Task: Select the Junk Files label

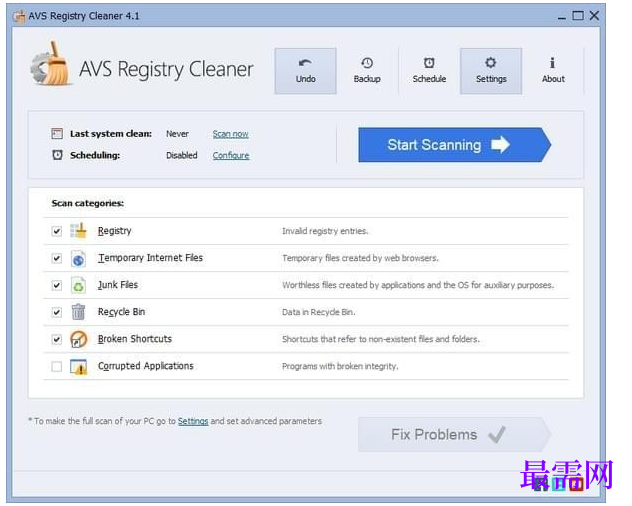Action: point(118,285)
